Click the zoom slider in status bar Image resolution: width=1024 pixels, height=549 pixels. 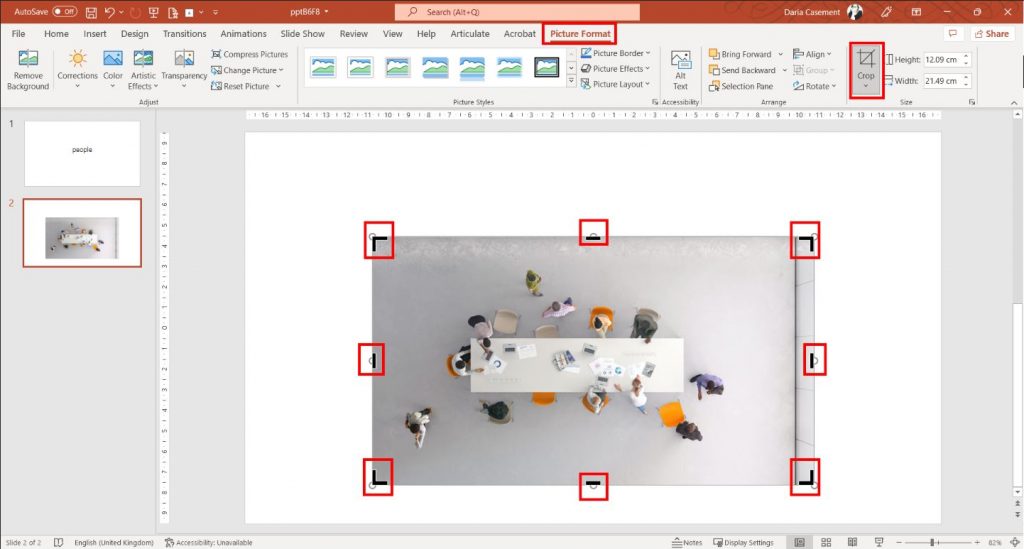pos(932,542)
